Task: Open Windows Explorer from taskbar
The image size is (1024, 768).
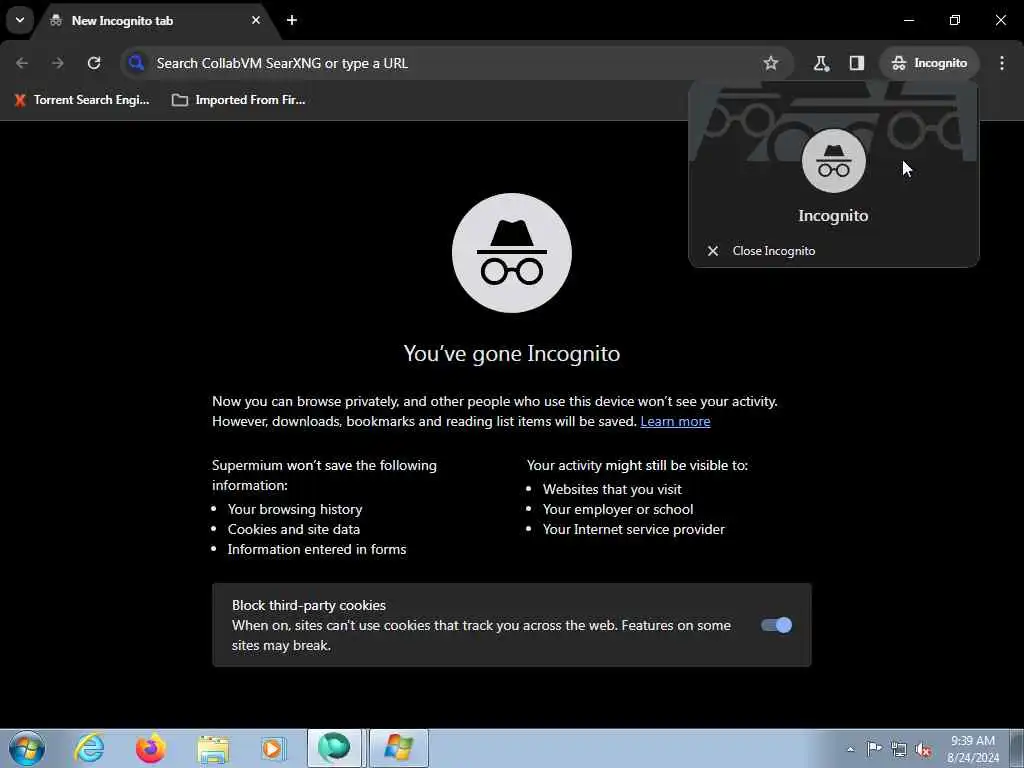Action: pos(212,748)
